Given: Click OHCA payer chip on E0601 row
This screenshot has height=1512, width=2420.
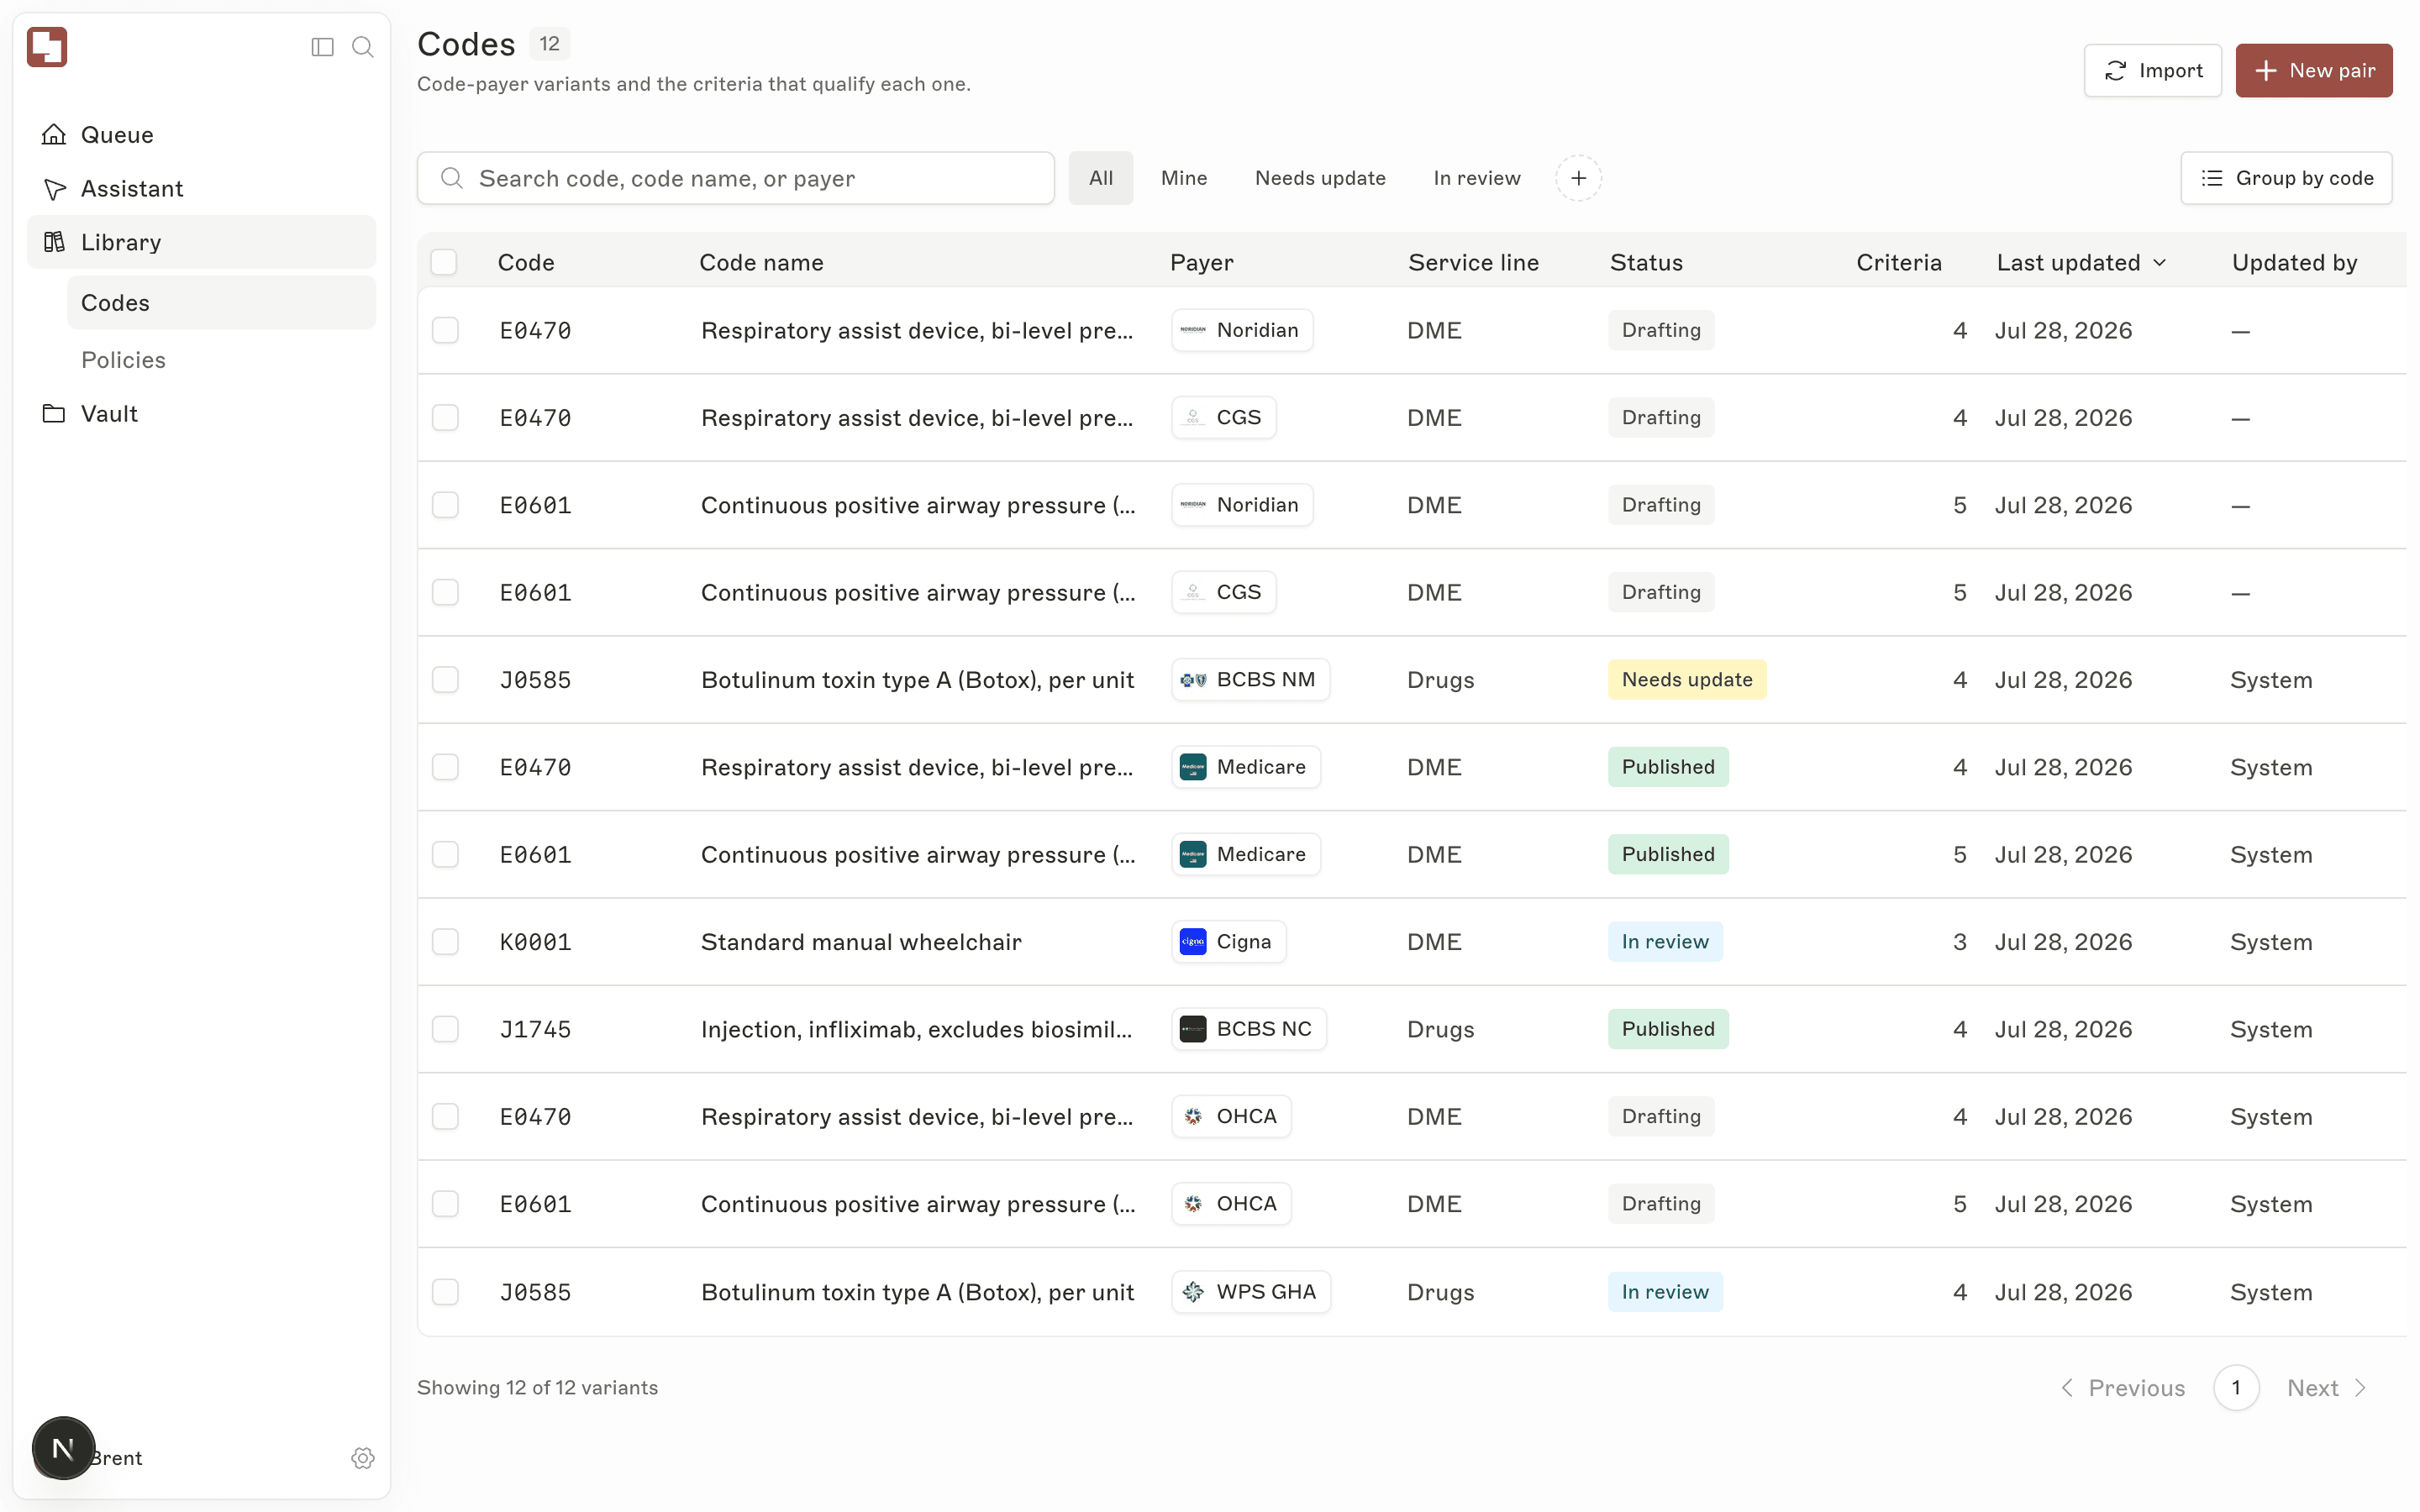Looking at the screenshot, I should 1231,1203.
